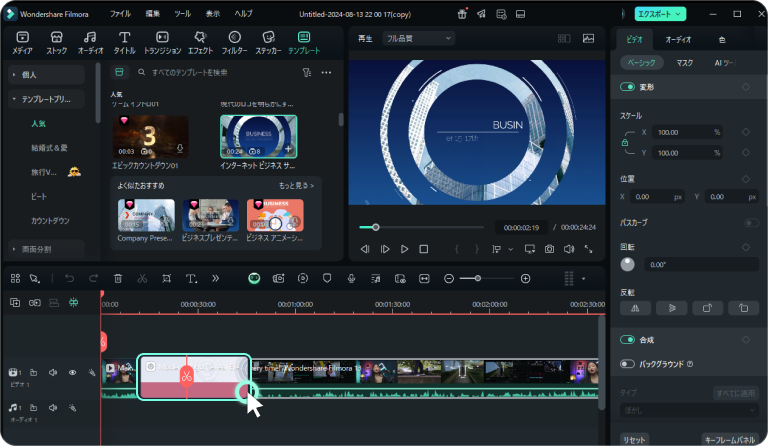Open the Filters (フィルター) tab
This screenshot has height=446, width=768.
(235, 43)
